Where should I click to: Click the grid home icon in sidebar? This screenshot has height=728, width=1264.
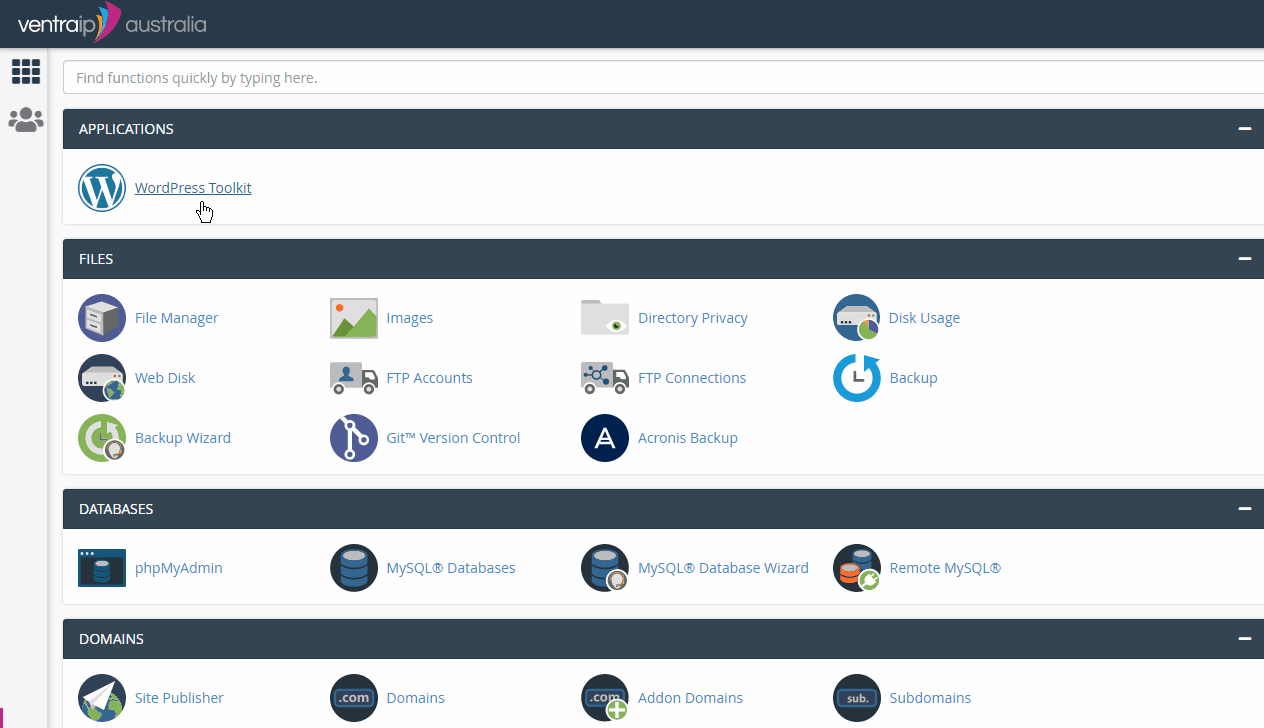25,72
